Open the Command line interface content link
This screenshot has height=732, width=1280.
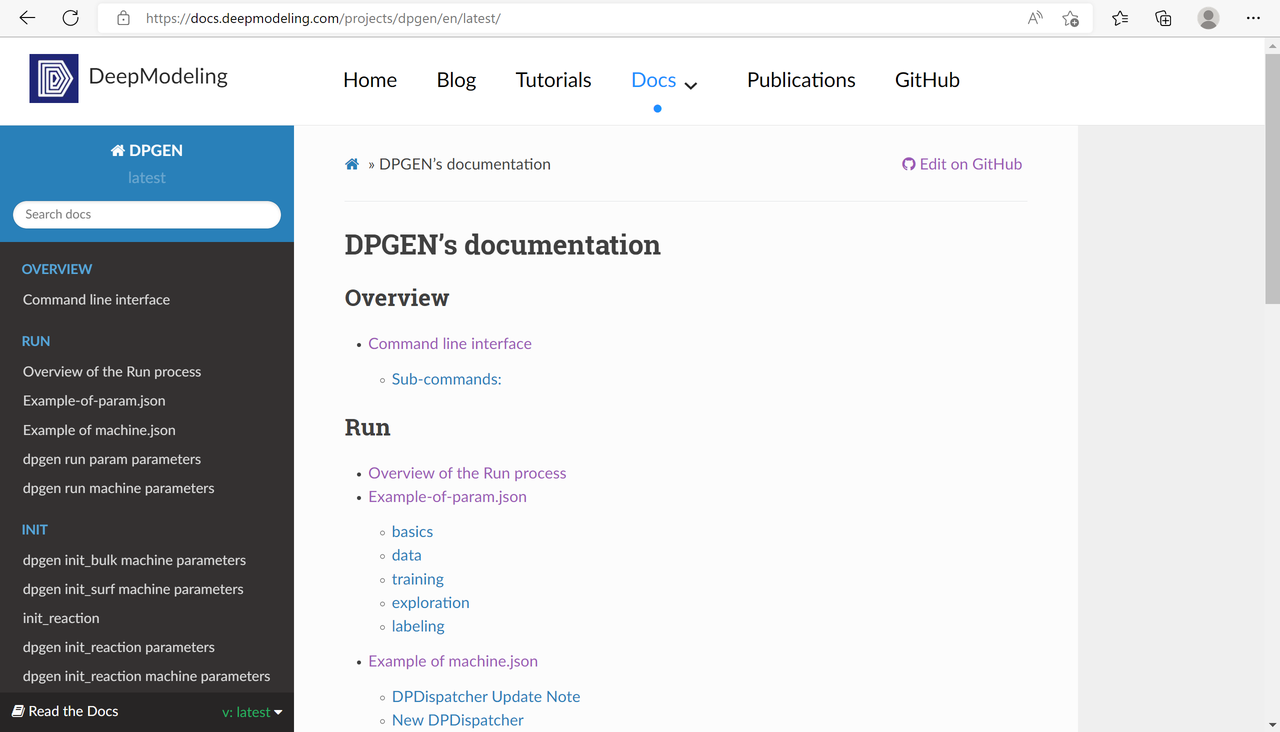[x=450, y=343]
